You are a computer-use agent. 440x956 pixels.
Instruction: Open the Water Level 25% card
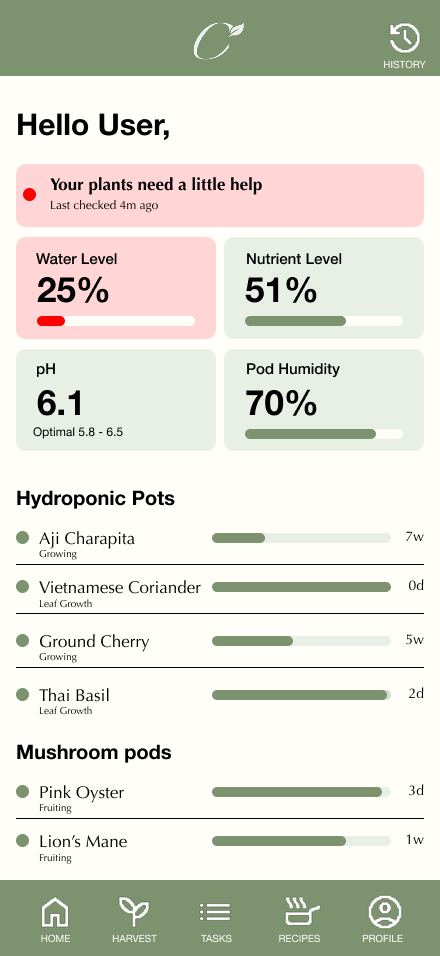(116, 288)
